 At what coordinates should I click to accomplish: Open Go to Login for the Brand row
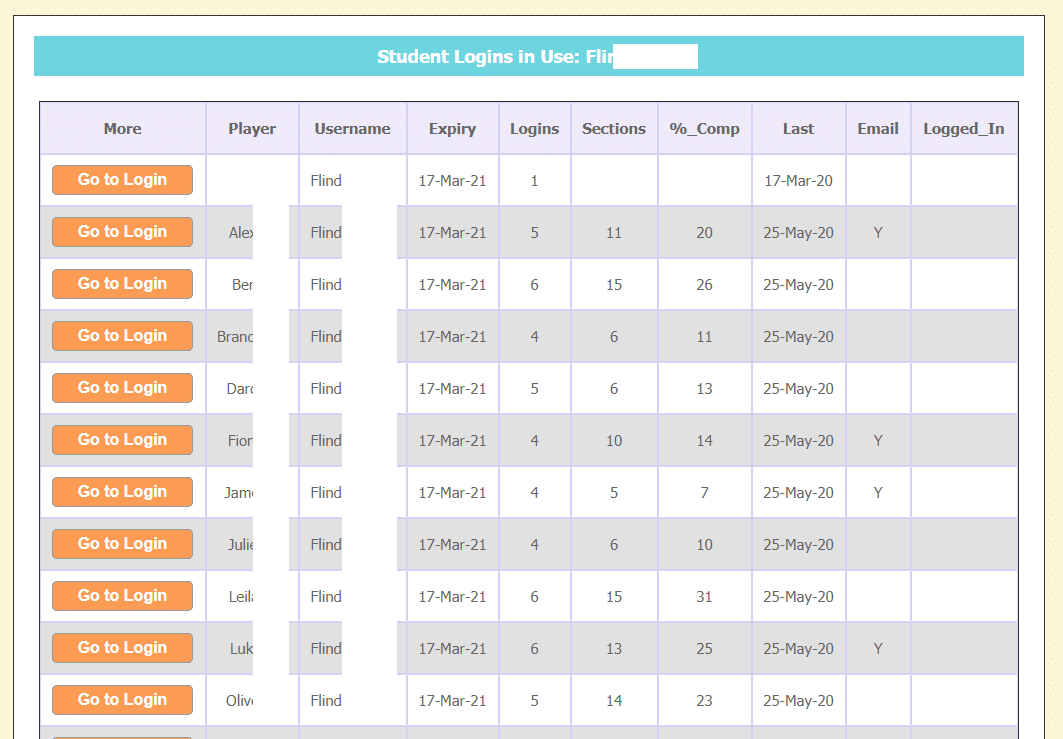pos(122,336)
